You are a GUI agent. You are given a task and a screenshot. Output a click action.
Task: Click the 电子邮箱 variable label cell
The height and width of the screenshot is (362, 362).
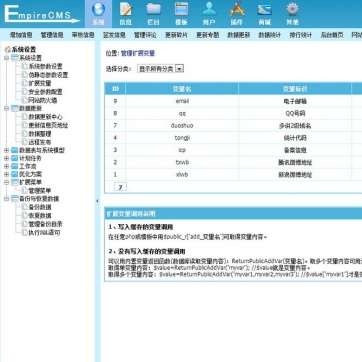pyautogui.click(x=295, y=101)
